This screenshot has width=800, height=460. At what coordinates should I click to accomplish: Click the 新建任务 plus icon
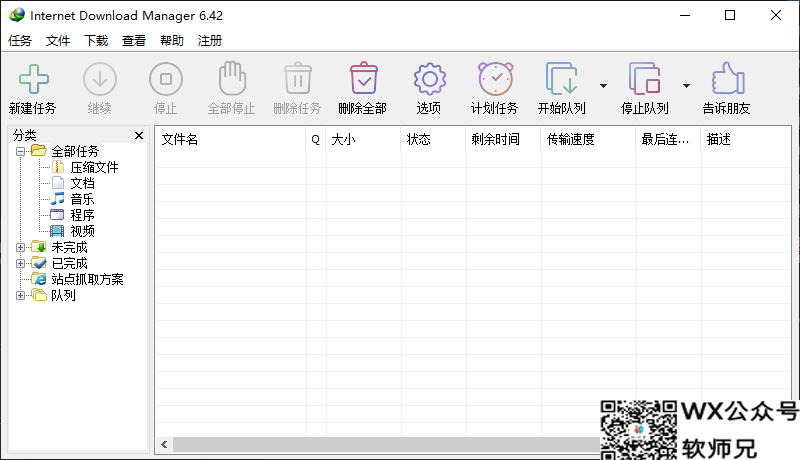pos(34,79)
